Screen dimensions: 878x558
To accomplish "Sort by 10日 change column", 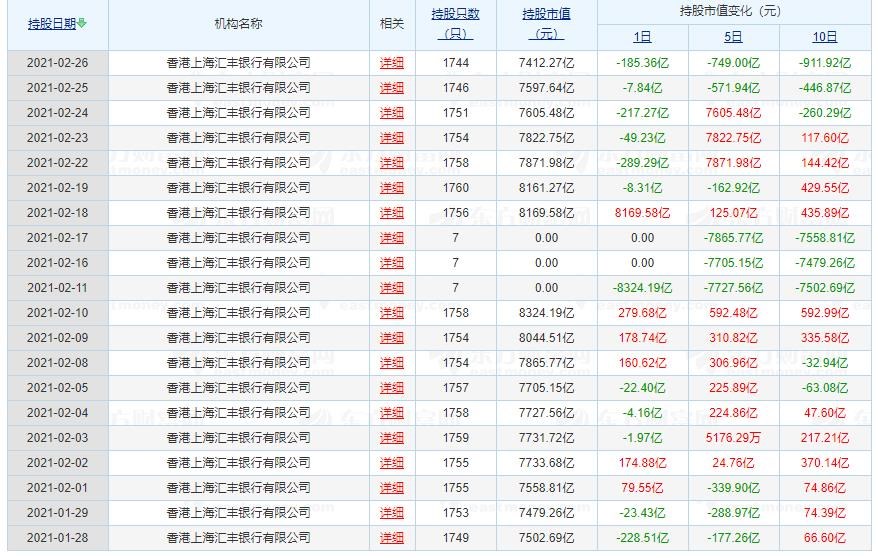I will click(825, 37).
